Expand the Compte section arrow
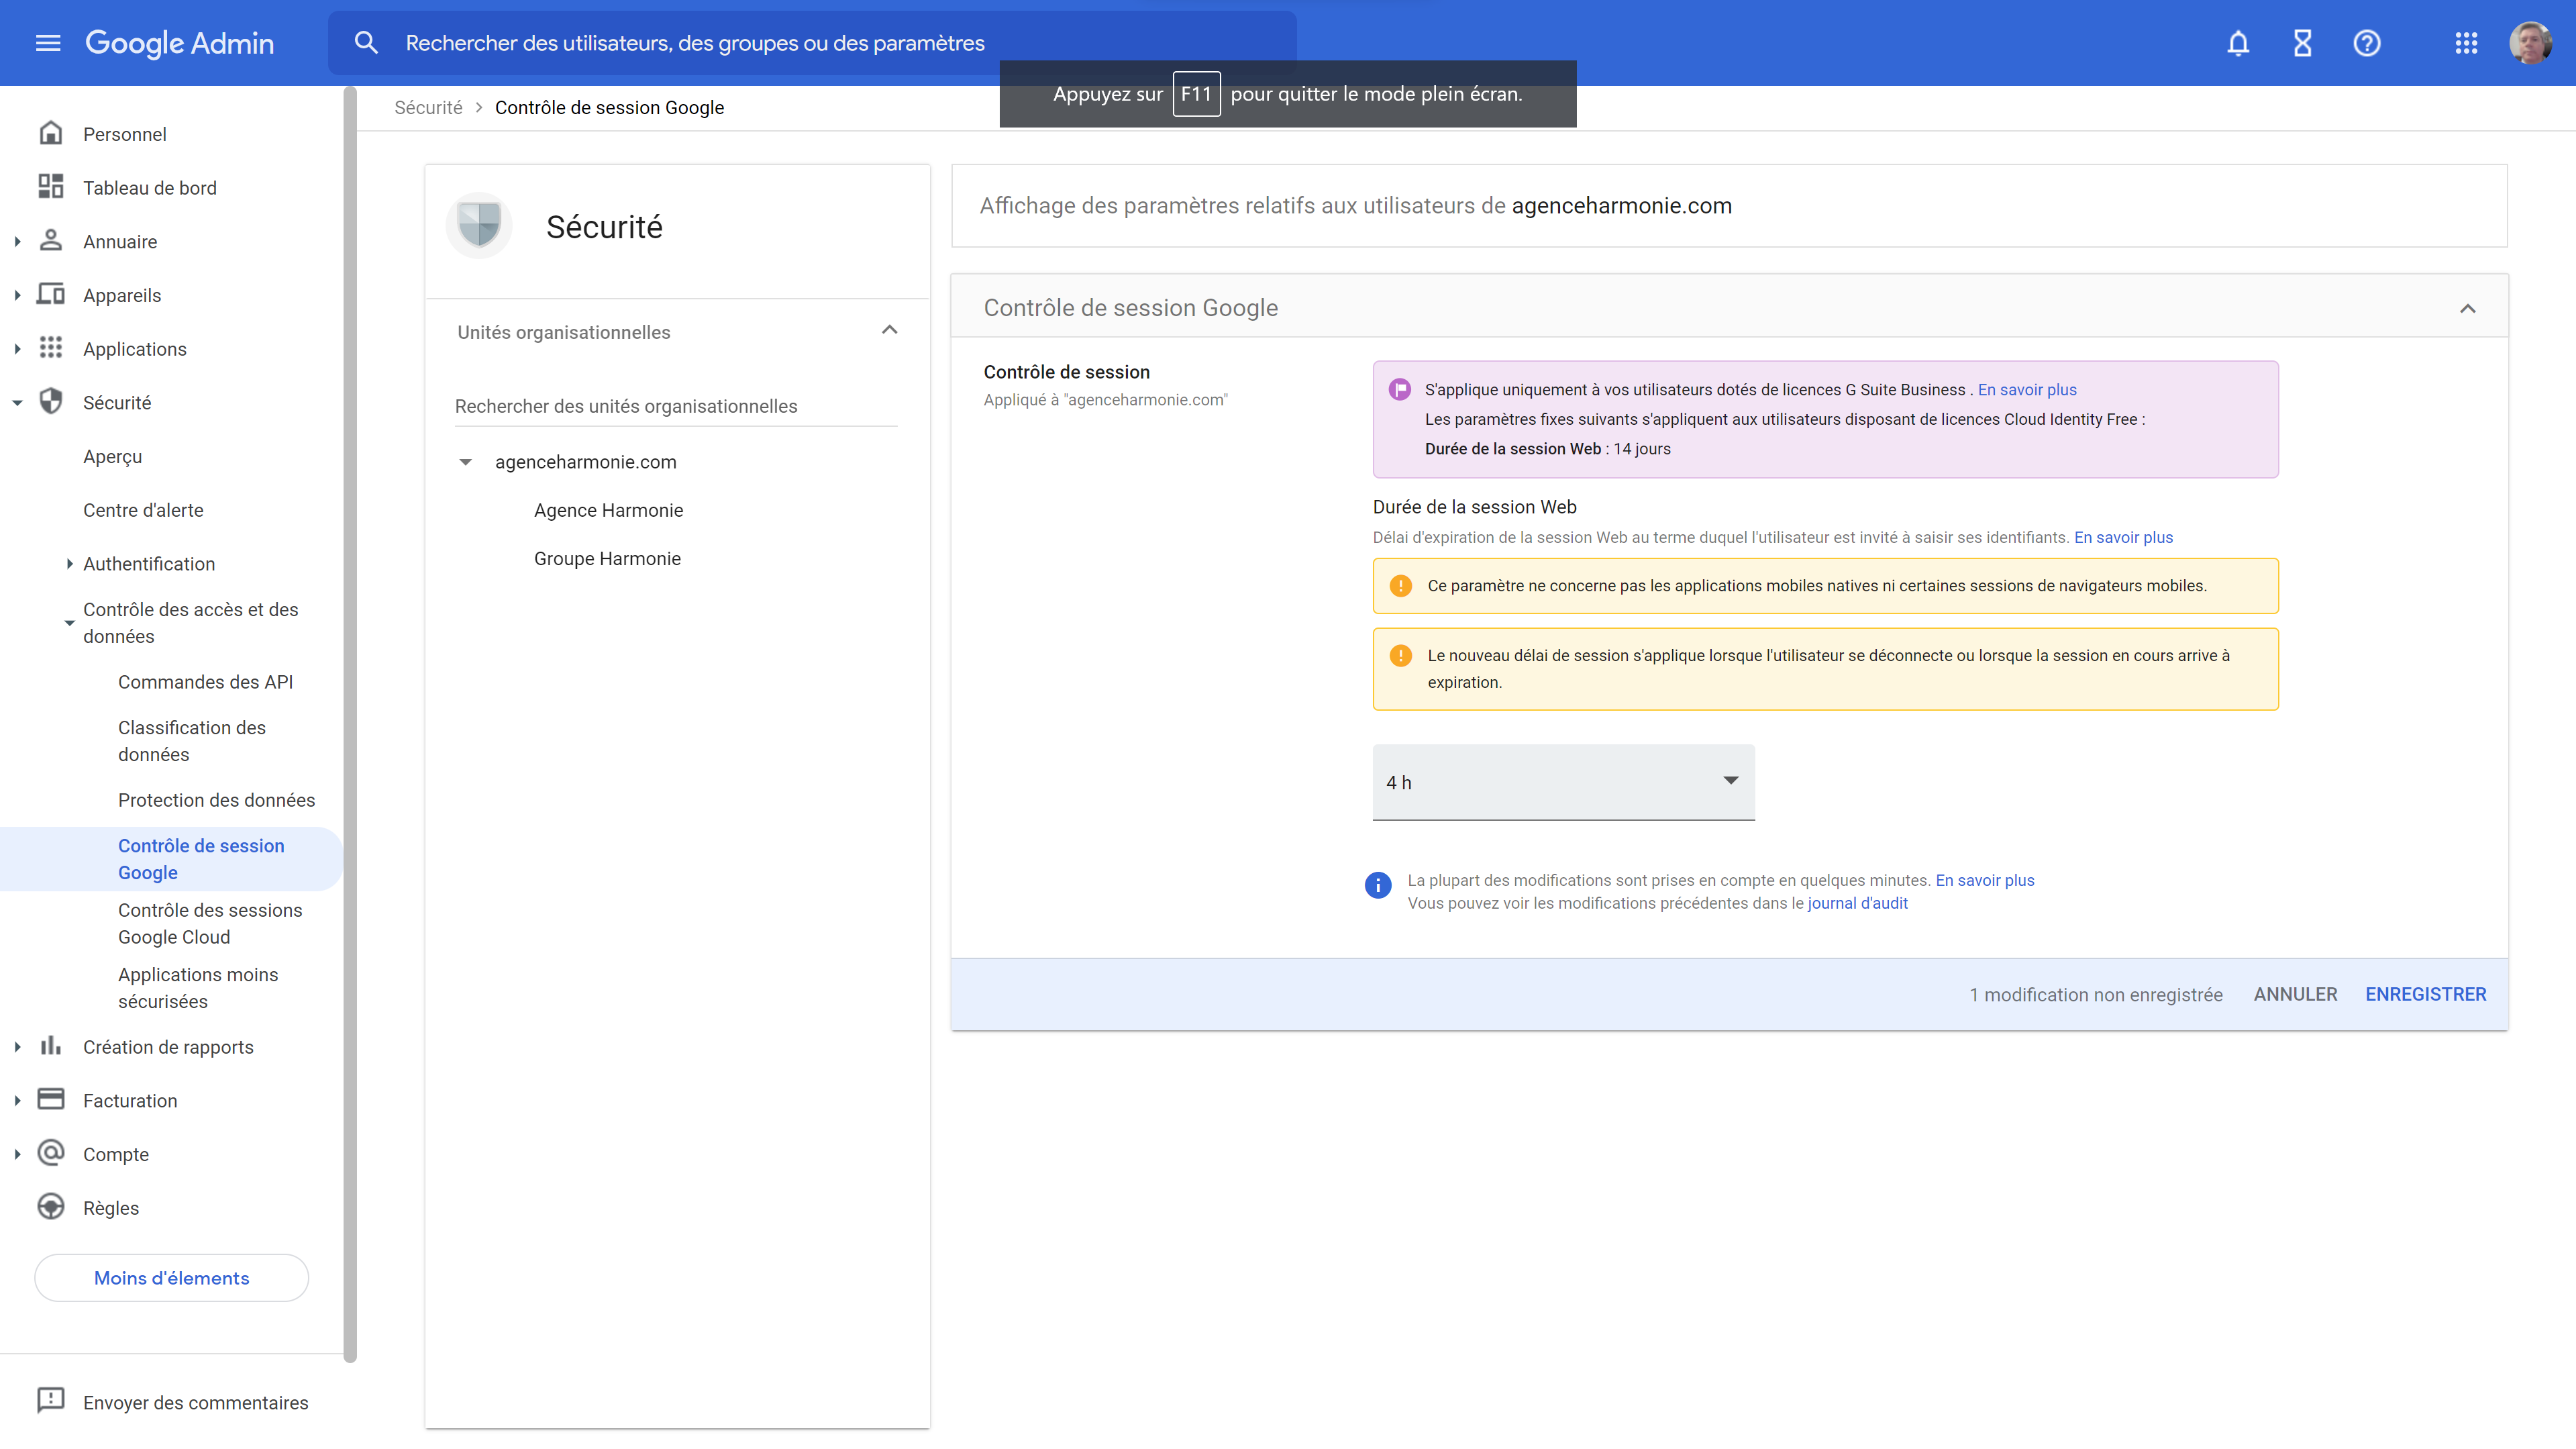The image size is (2576, 1449). pyautogui.click(x=17, y=1154)
